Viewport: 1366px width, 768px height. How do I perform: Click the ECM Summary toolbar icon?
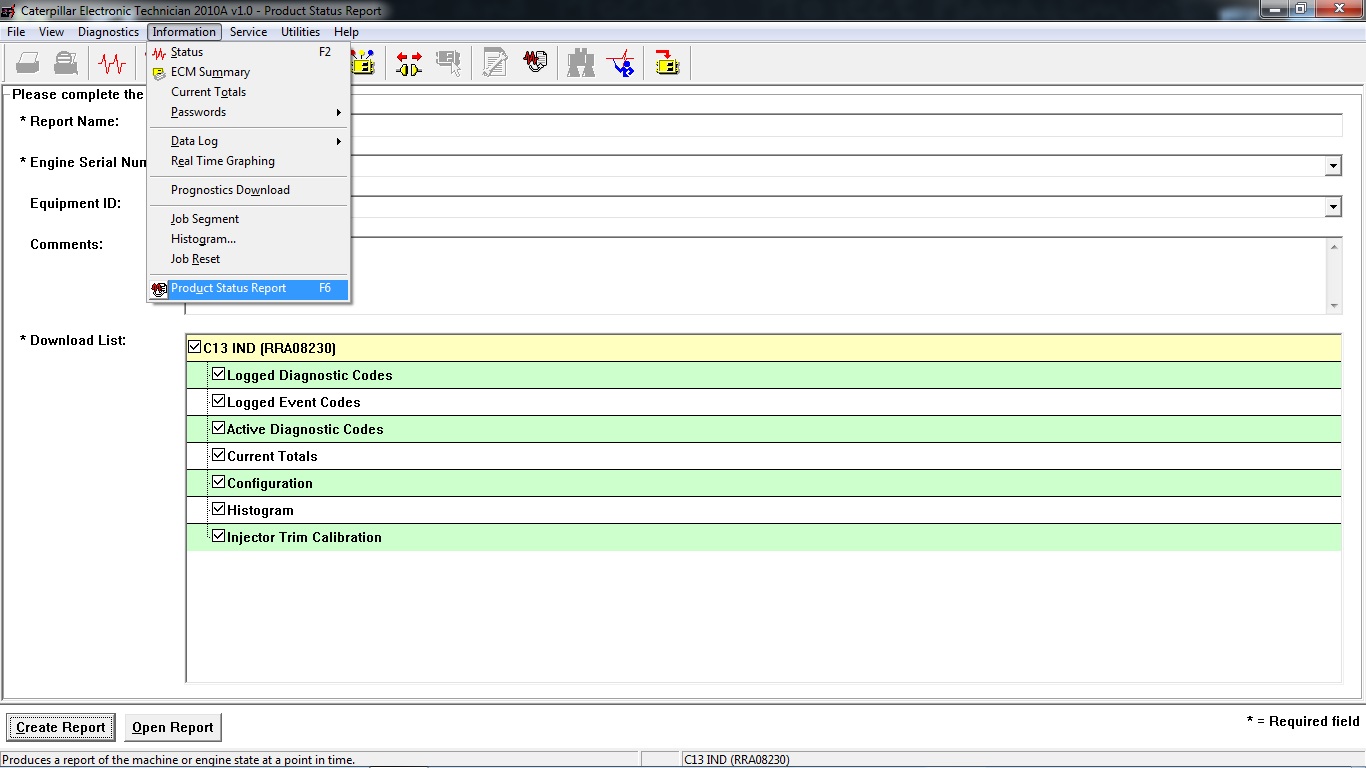[x=364, y=62]
